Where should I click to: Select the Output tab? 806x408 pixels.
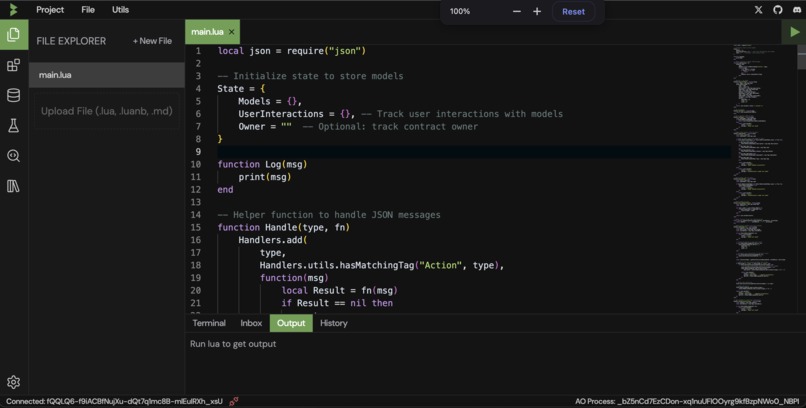[x=291, y=323]
